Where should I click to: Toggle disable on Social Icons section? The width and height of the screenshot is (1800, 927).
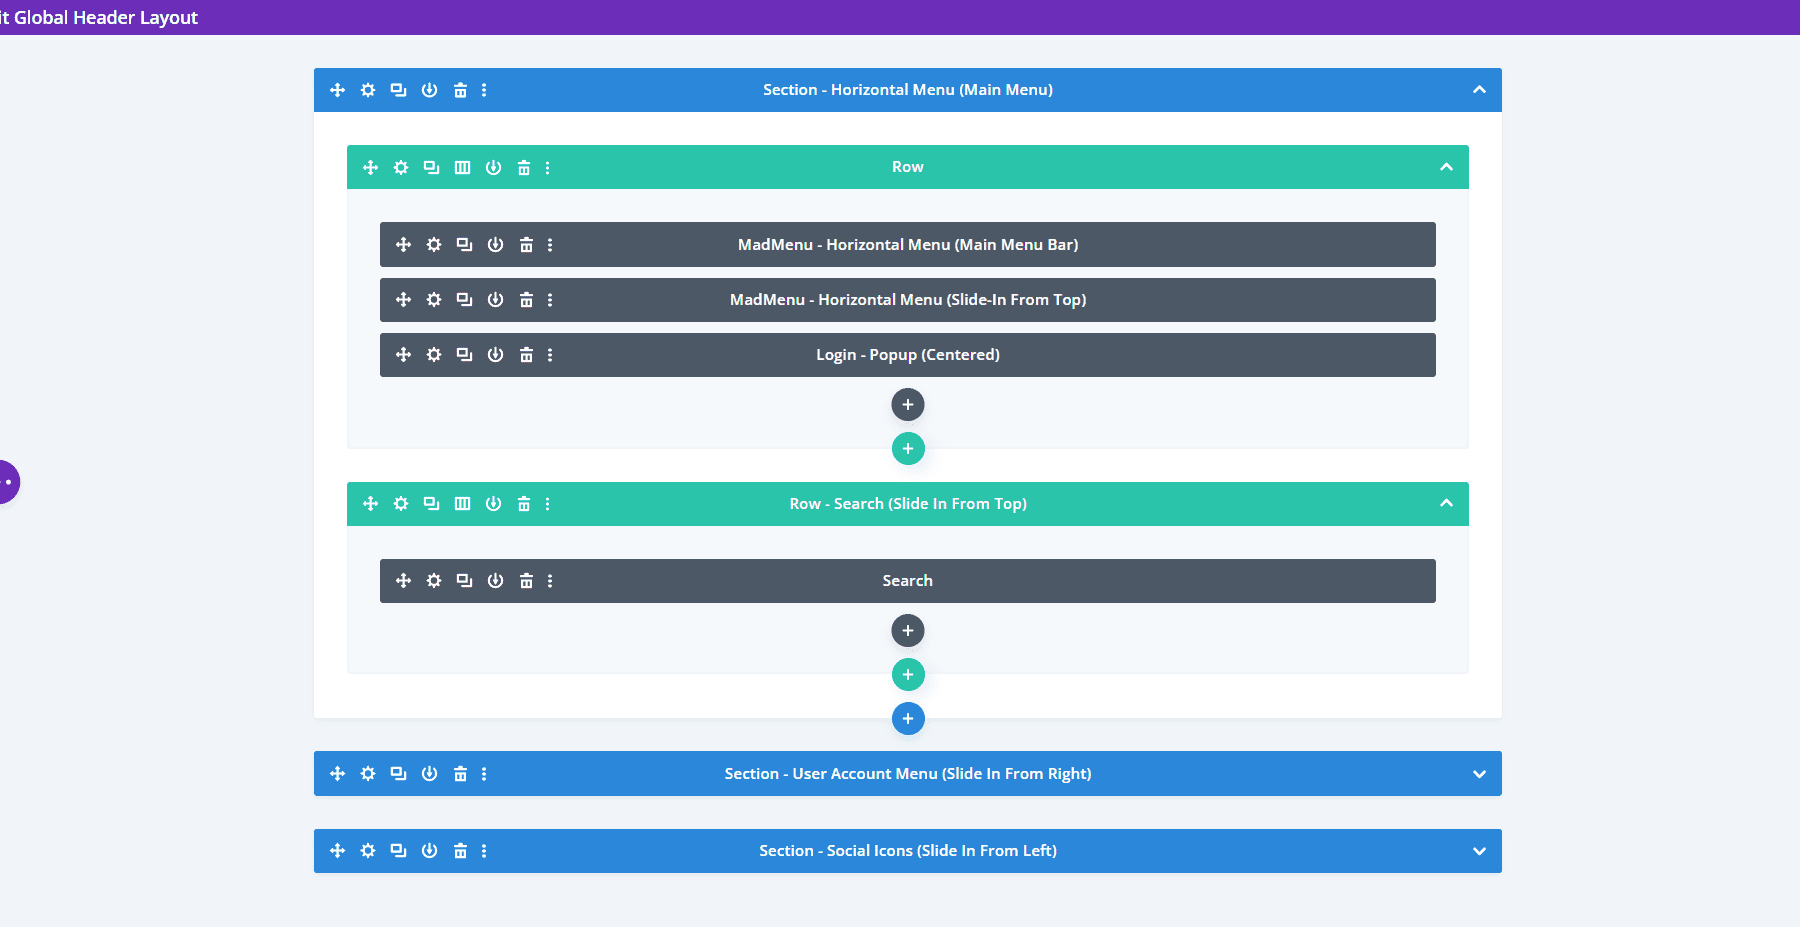tap(429, 851)
